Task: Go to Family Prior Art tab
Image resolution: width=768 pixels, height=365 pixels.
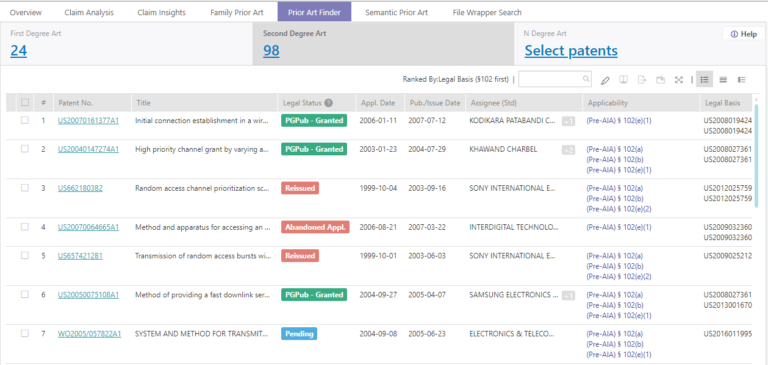Action: (237, 12)
